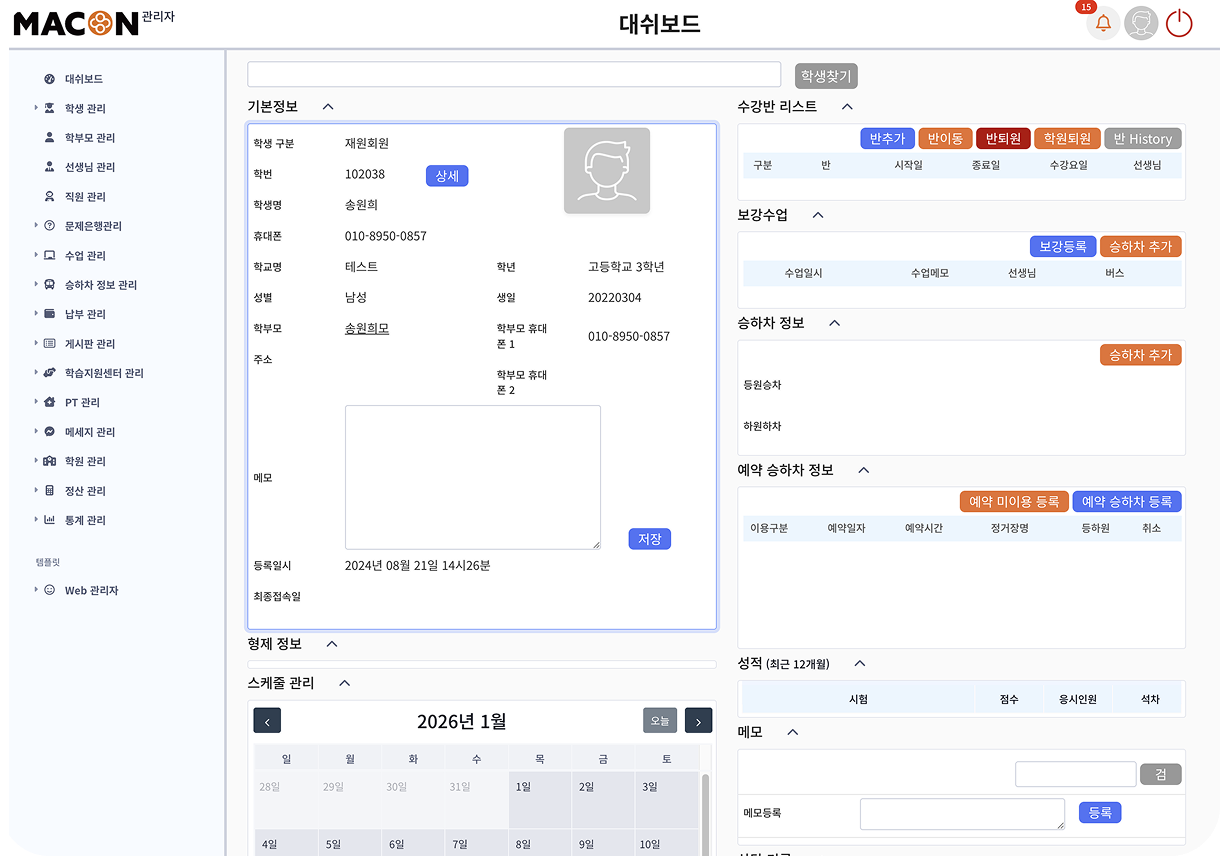1220x856 pixels.
Task: Collapse the 기본정보 section
Action: click(x=328, y=107)
